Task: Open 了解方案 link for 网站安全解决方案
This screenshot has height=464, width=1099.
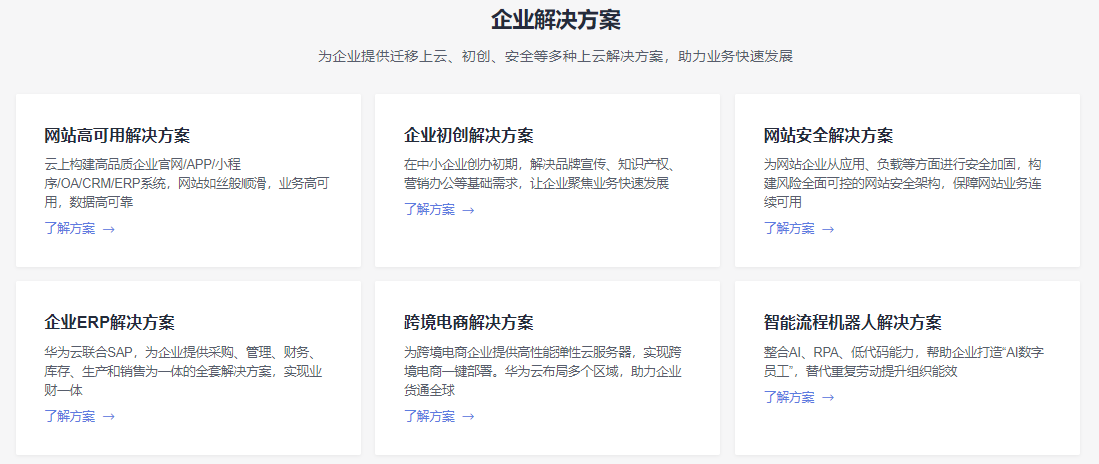Action: pos(789,229)
